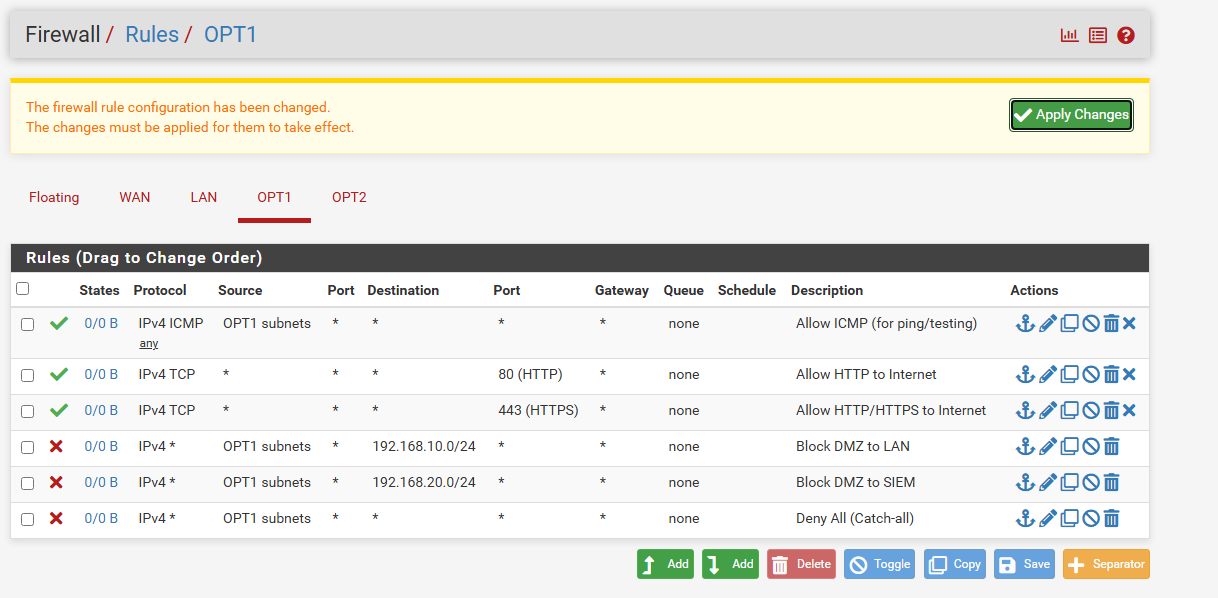Click the Rules breadcrumb link
Viewport: 1218px width, 598px height.
click(152, 34)
